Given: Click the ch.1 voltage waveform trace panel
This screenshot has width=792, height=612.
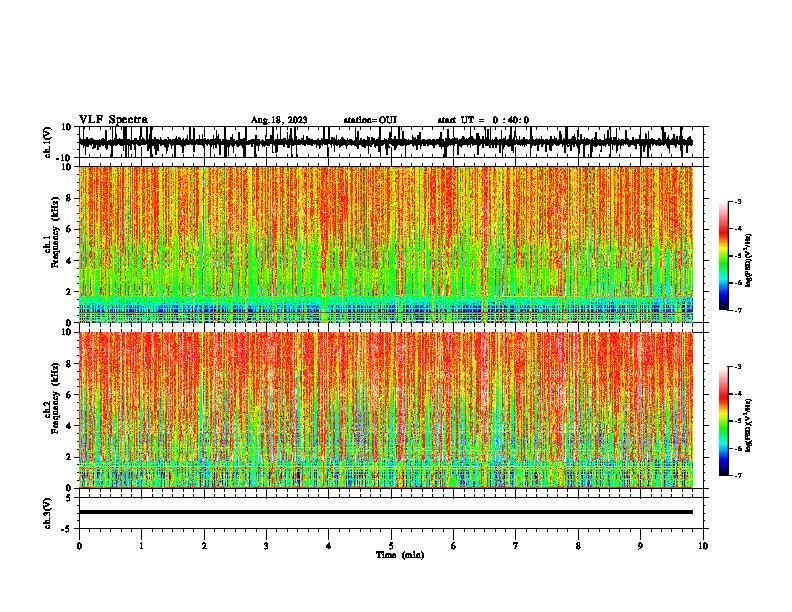Looking at the screenshot, I should click(x=390, y=142).
